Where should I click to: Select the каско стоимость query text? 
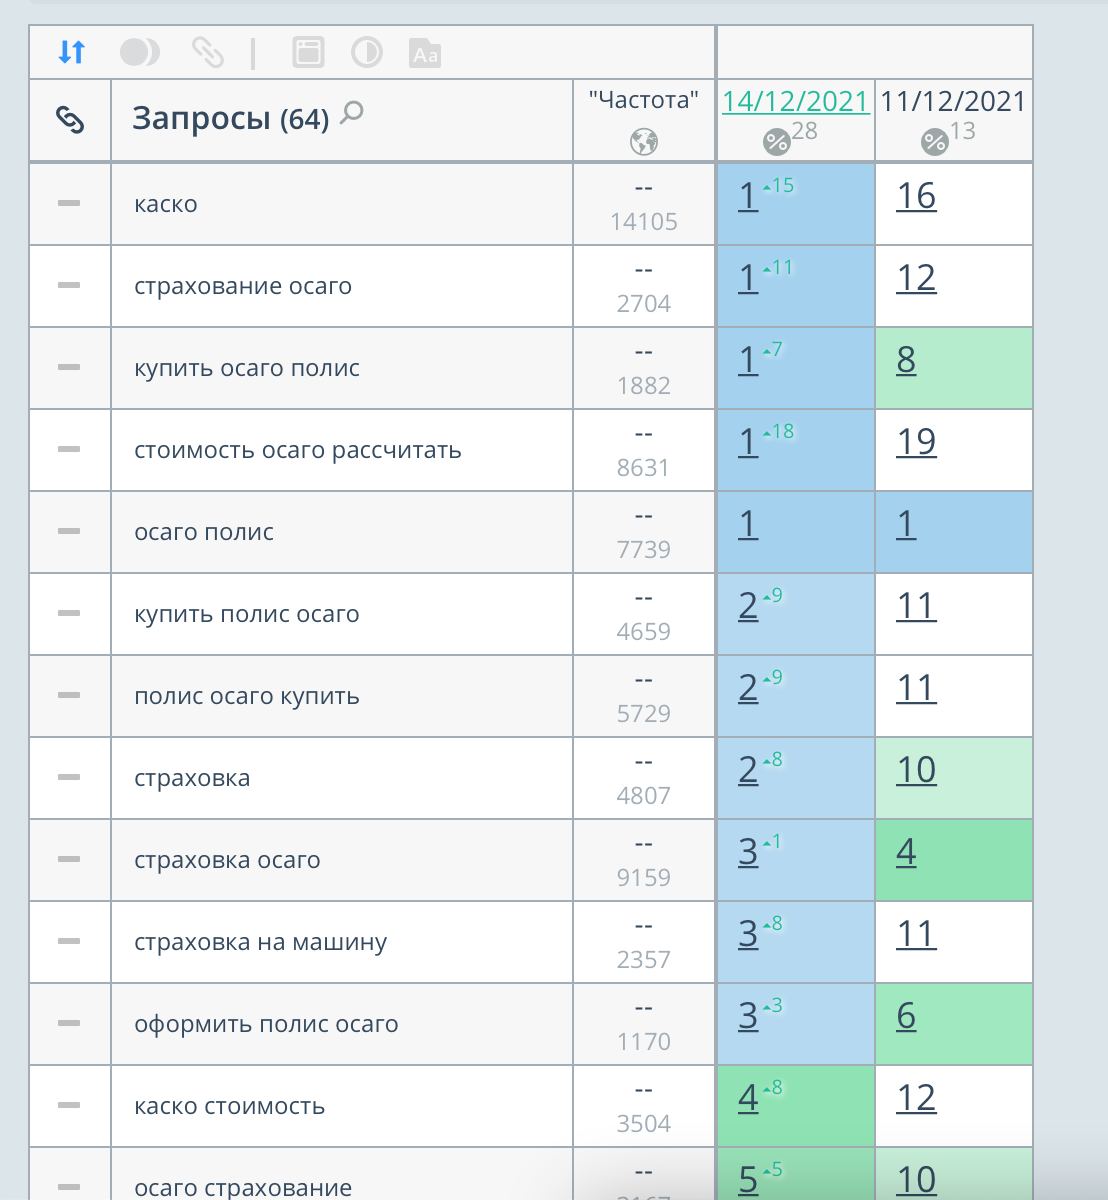[x=230, y=1106]
